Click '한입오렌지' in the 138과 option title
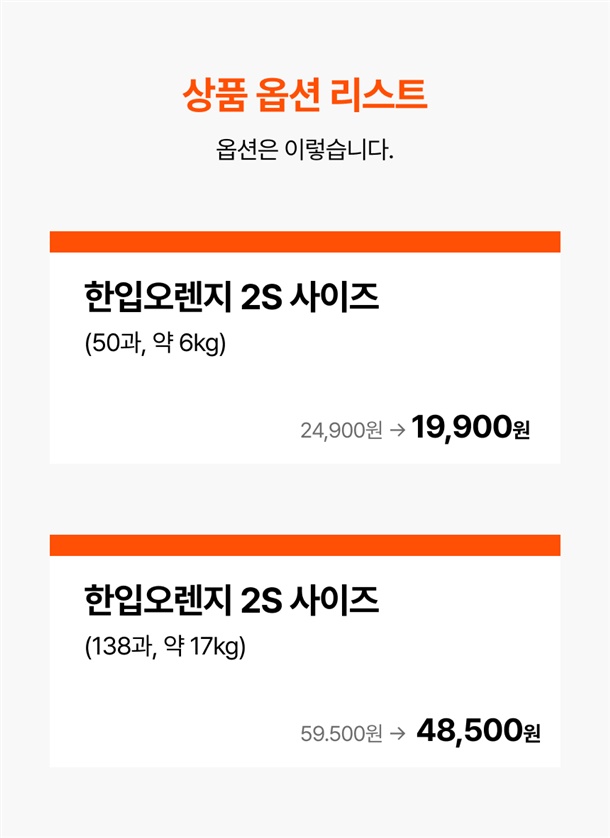The width and height of the screenshot is (610, 838). click(x=159, y=601)
